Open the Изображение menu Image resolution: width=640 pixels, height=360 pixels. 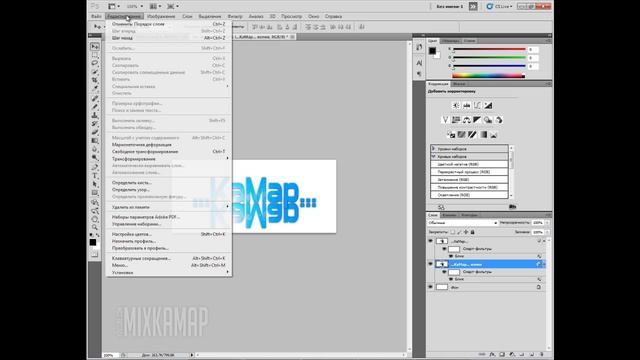pyautogui.click(x=161, y=16)
